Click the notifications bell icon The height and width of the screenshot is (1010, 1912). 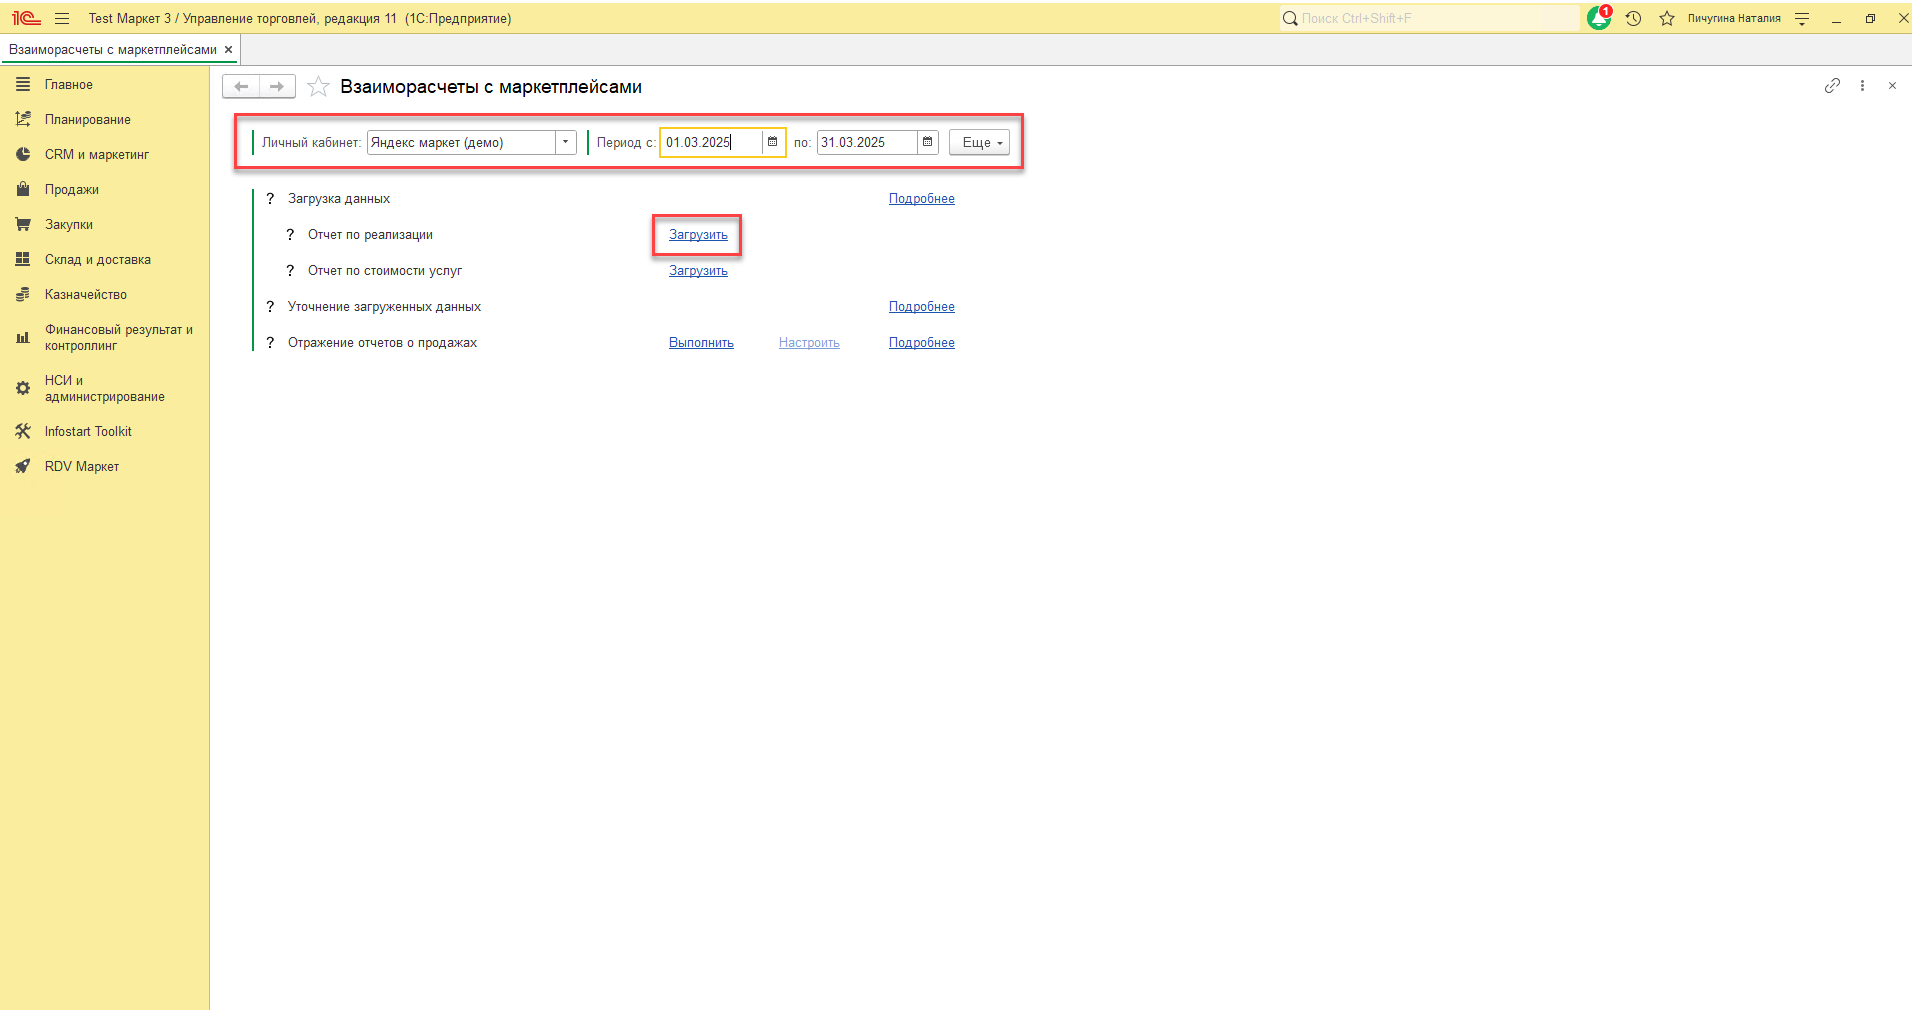pos(1598,18)
